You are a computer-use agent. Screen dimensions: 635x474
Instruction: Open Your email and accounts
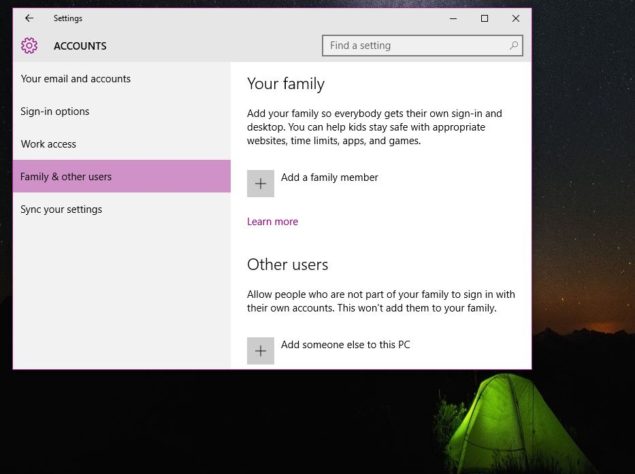(76, 79)
